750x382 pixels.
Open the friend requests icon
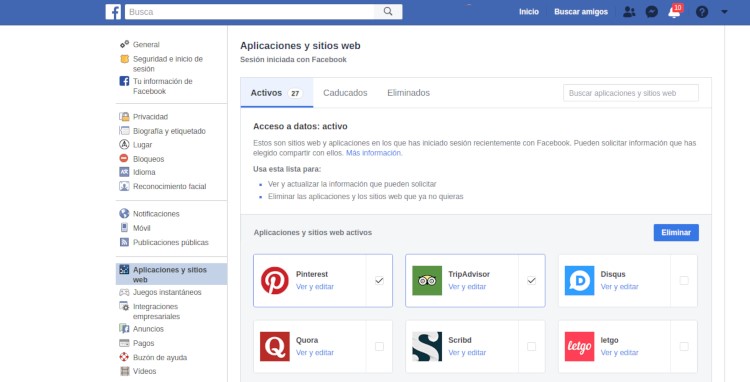click(x=629, y=12)
